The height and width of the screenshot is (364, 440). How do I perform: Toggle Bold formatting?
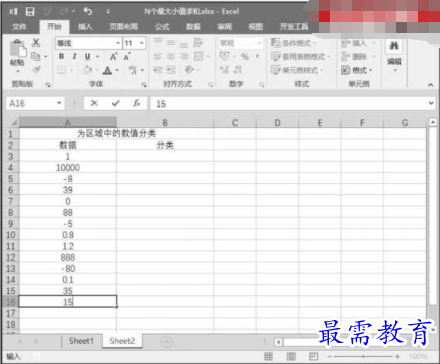tap(61, 56)
